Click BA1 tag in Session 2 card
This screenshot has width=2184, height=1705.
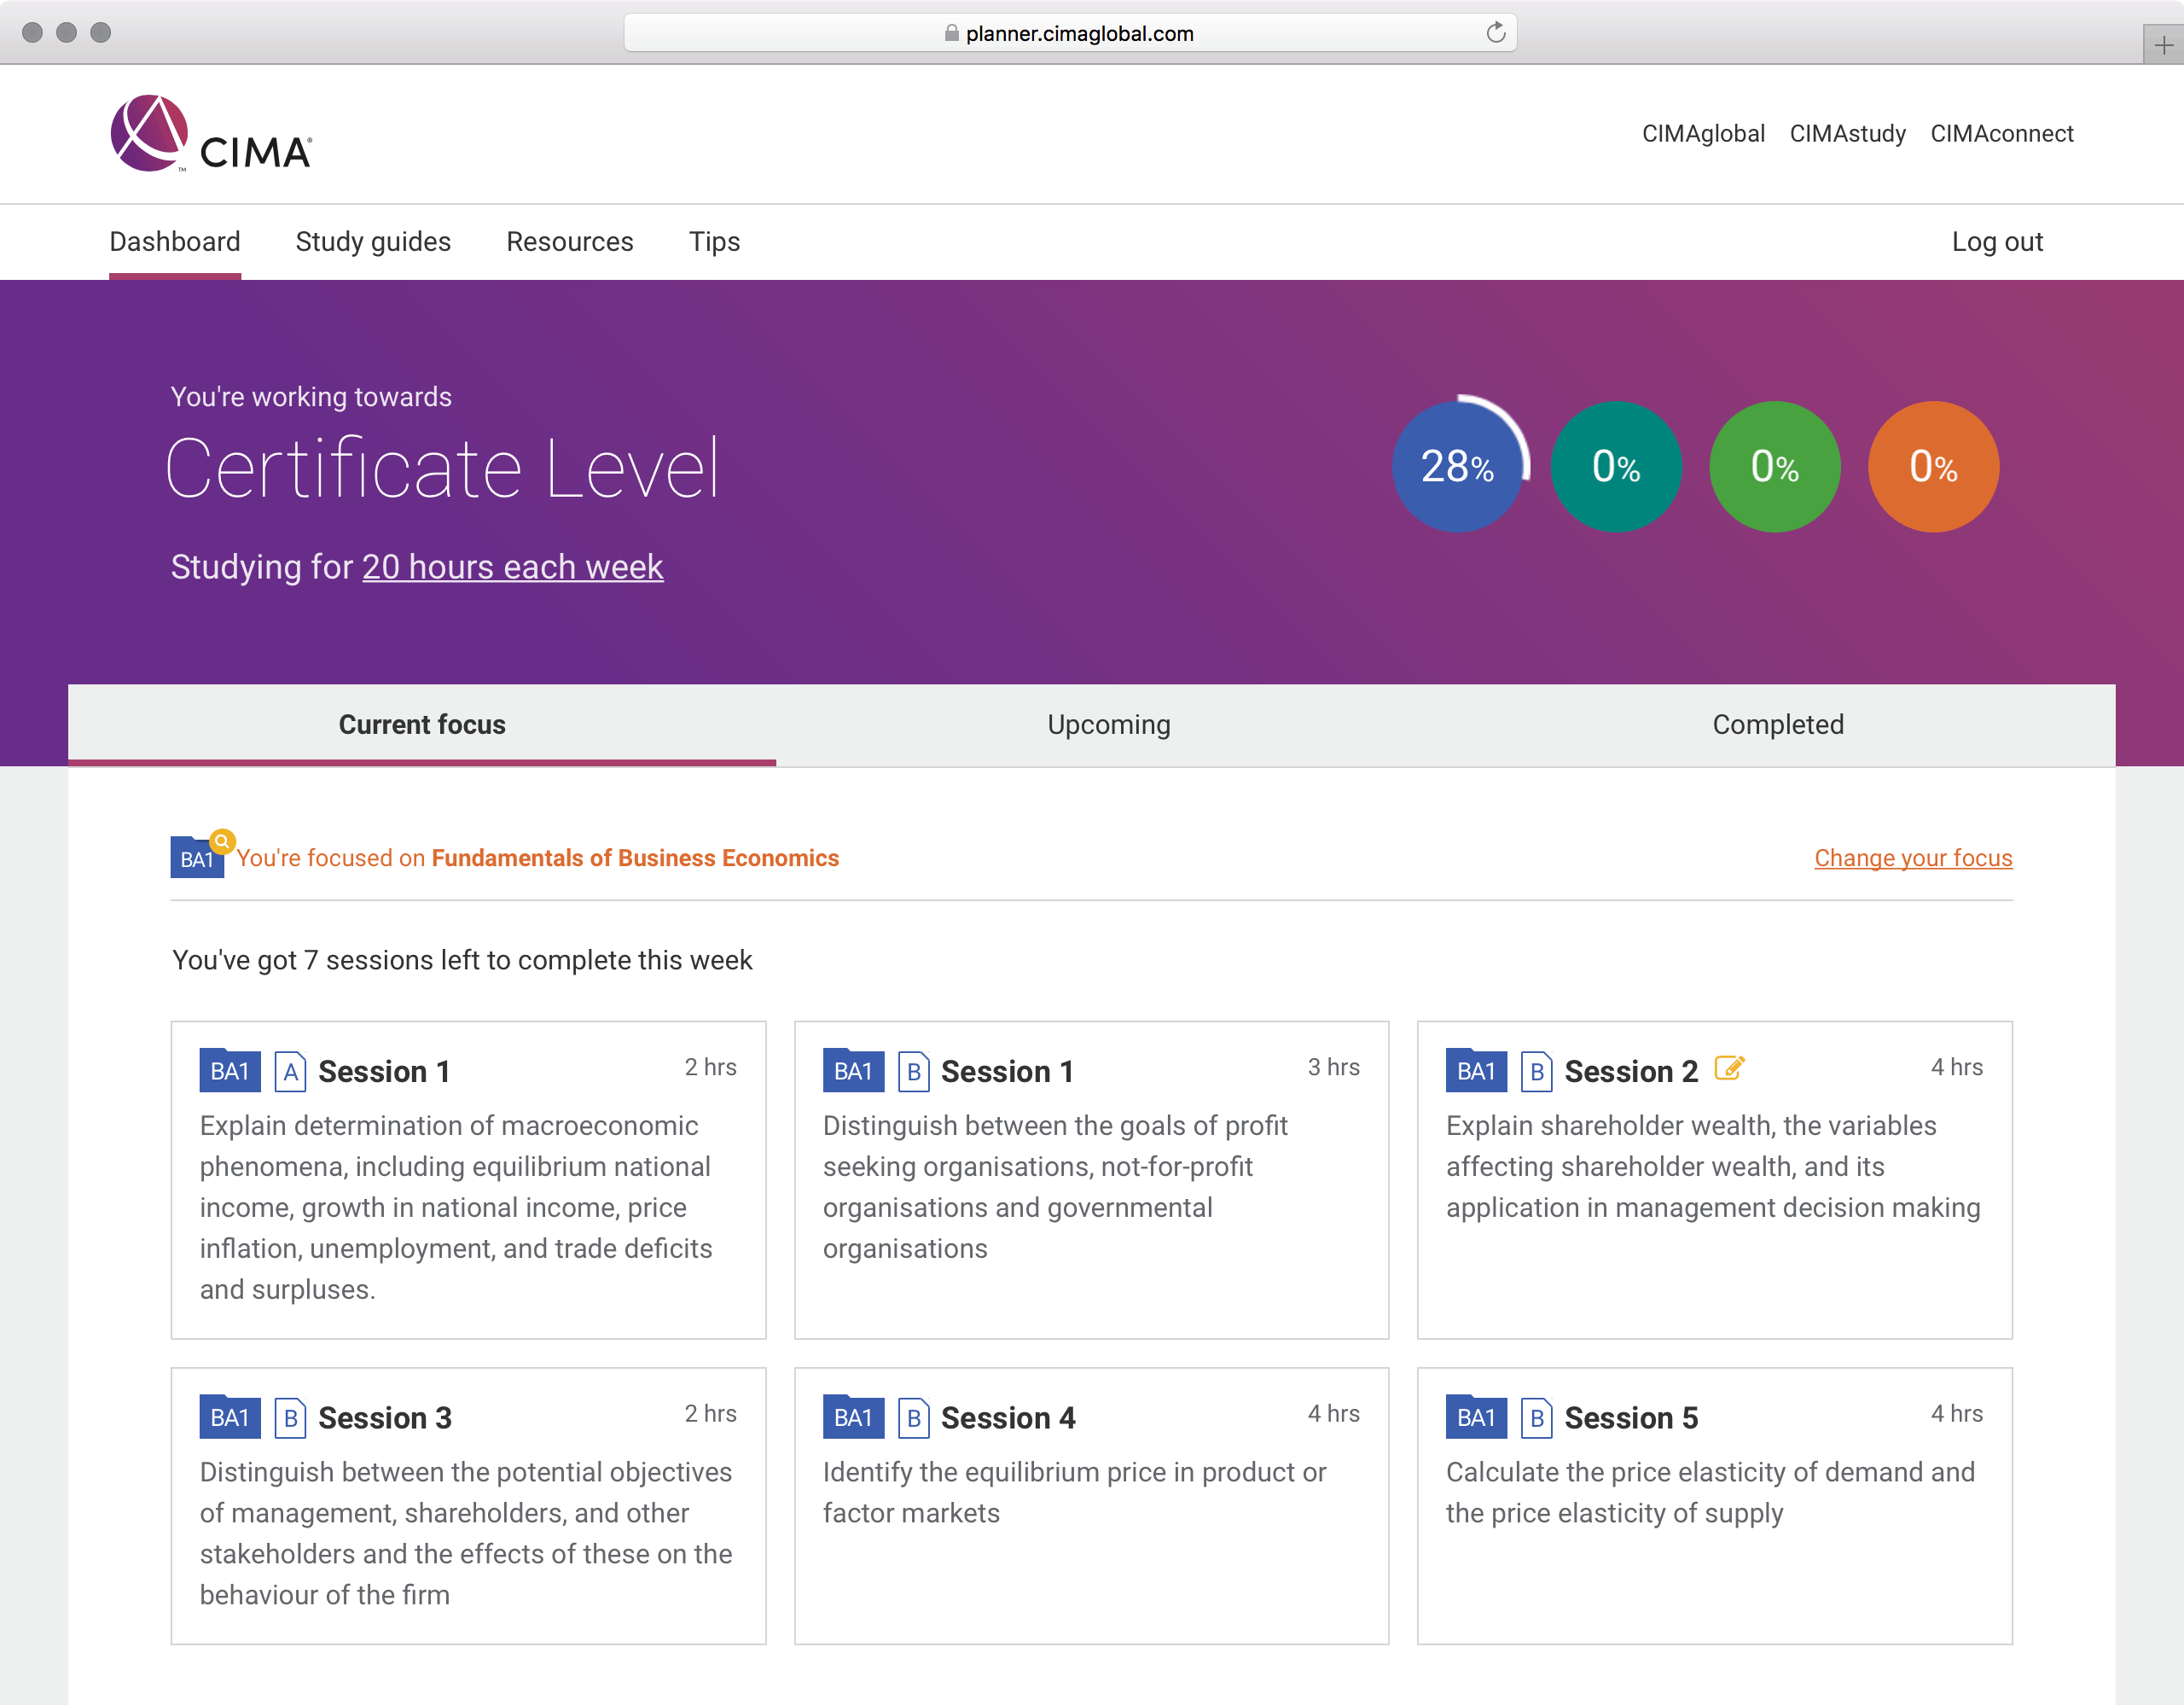pyautogui.click(x=1476, y=1071)
